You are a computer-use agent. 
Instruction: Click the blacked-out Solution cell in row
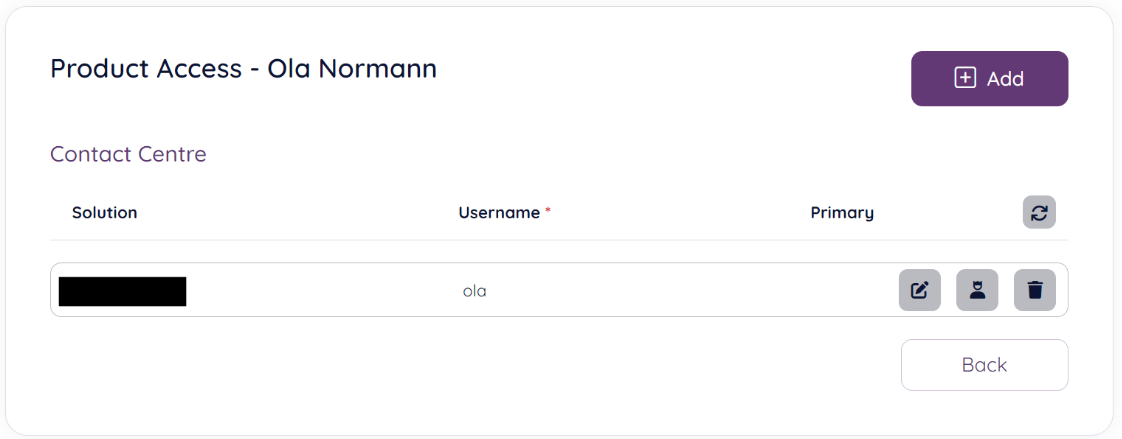pos(122,291)
